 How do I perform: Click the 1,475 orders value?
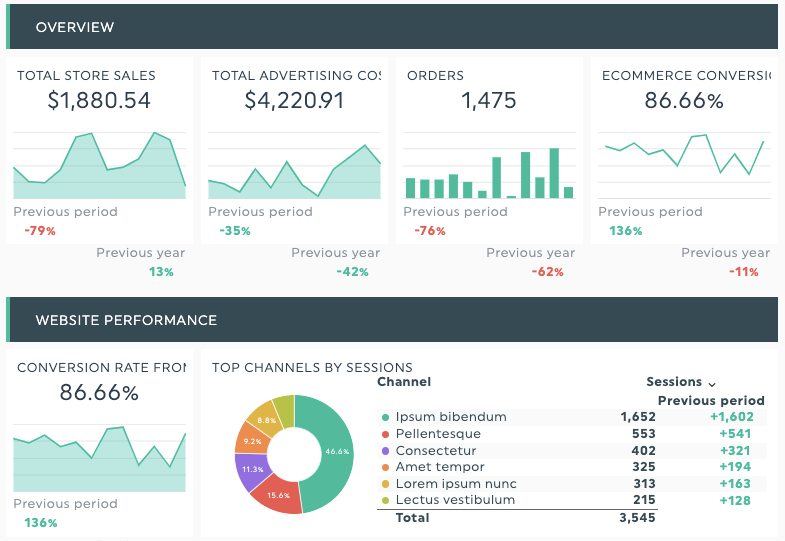pos(489,100)
